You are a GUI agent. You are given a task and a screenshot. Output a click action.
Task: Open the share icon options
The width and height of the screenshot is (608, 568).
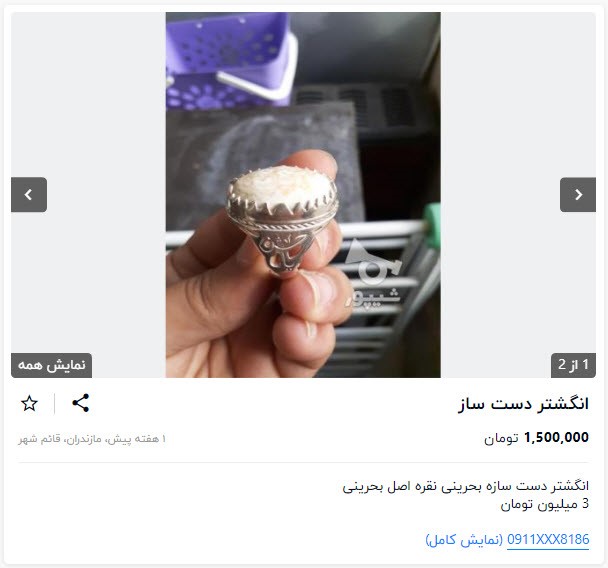click(81, 403)
